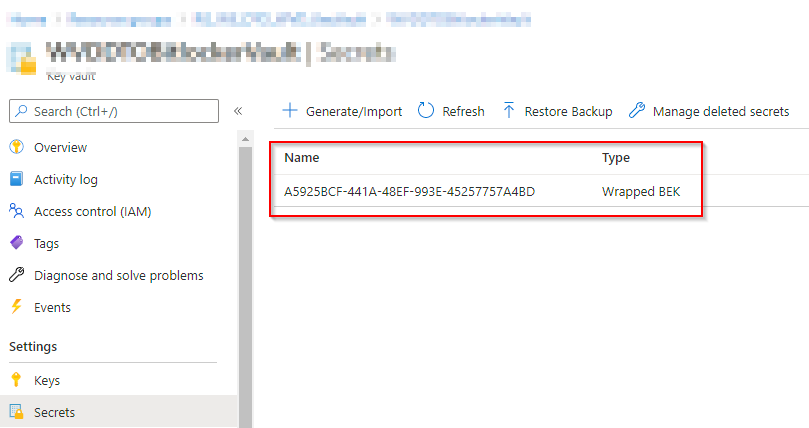This screenshot has height=428, width=809.
Task: Click the Overview lightbulb icon
Action: click(16, 147)
